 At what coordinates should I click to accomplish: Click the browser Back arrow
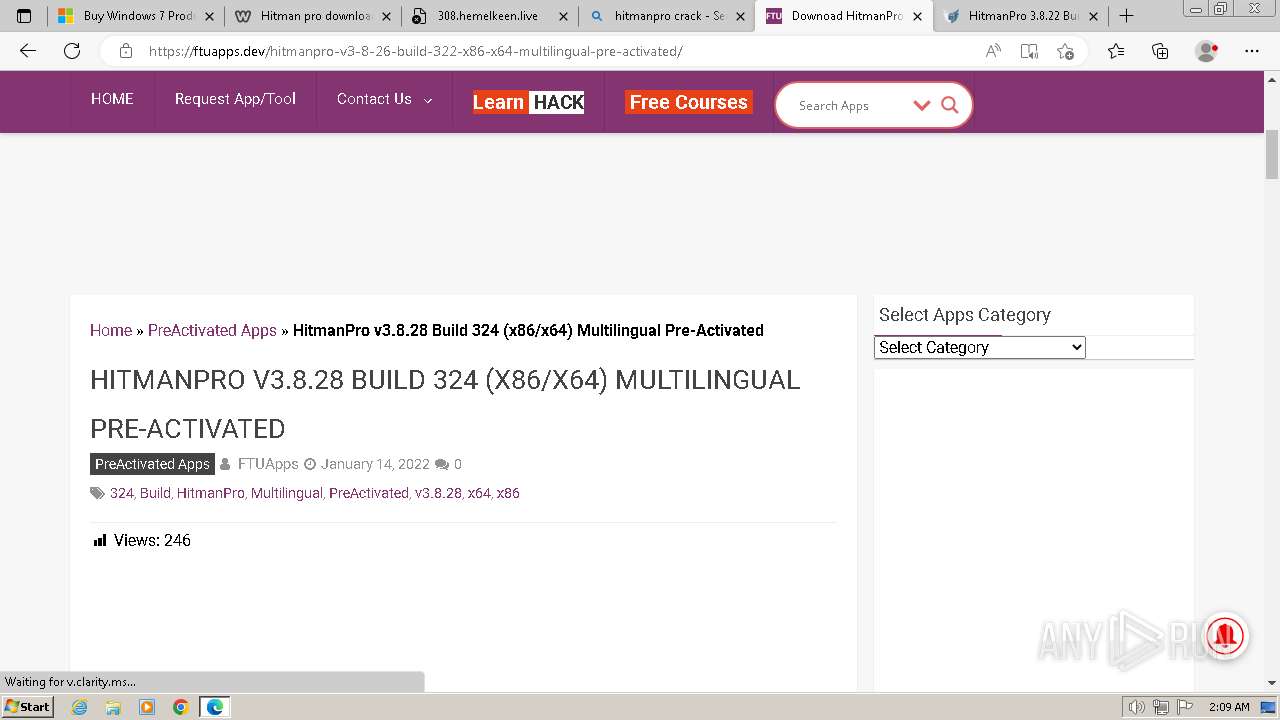[x=28, y=51]
